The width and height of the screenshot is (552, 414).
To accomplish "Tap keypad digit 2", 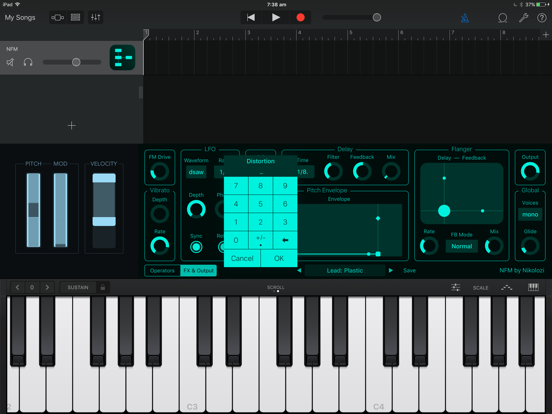I will 261,222.
